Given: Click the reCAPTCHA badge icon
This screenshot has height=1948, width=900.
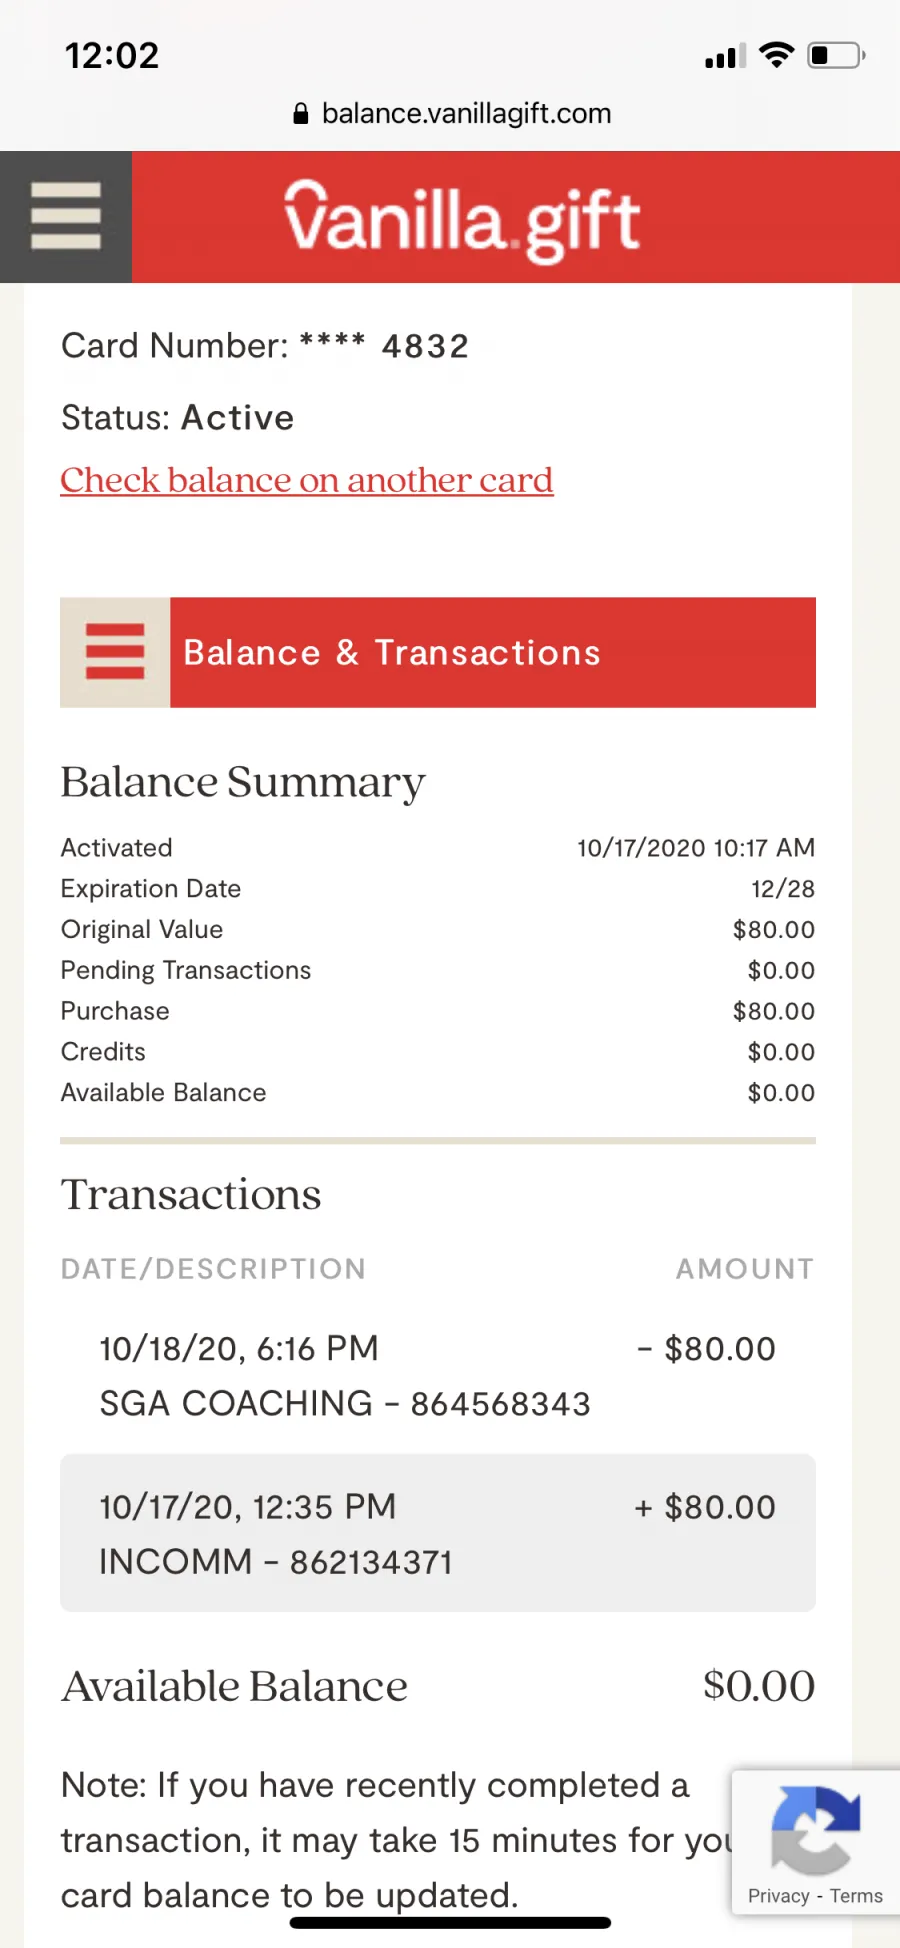Looking at the screenshot, I should 815,1830.
